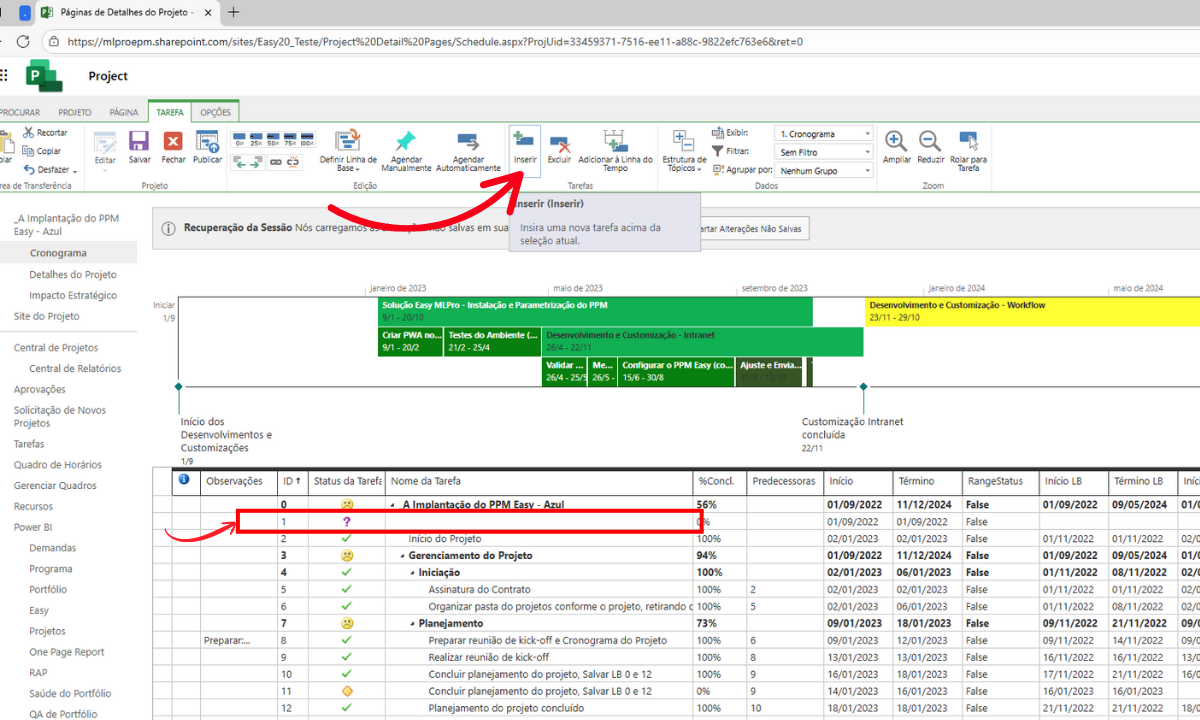Select the TAREFA ribbon tab
The height and width of the screenshot is (720, 1200).
[x=170, y=113]
